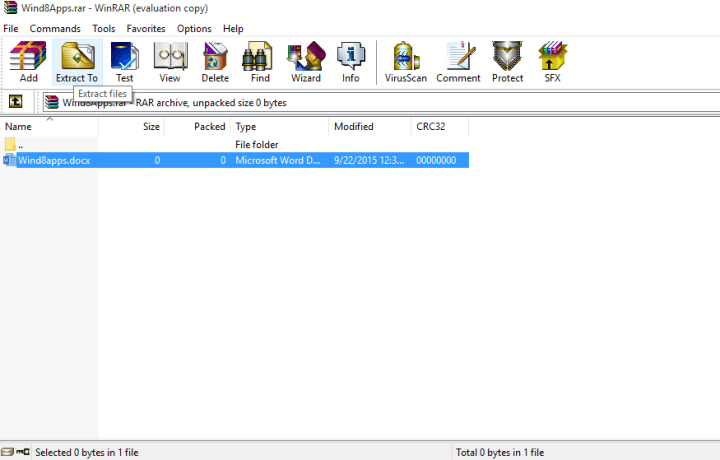Run the Test archive tool
The width and height of the screenshot is (720, 460).
click(x=124, y=62)
